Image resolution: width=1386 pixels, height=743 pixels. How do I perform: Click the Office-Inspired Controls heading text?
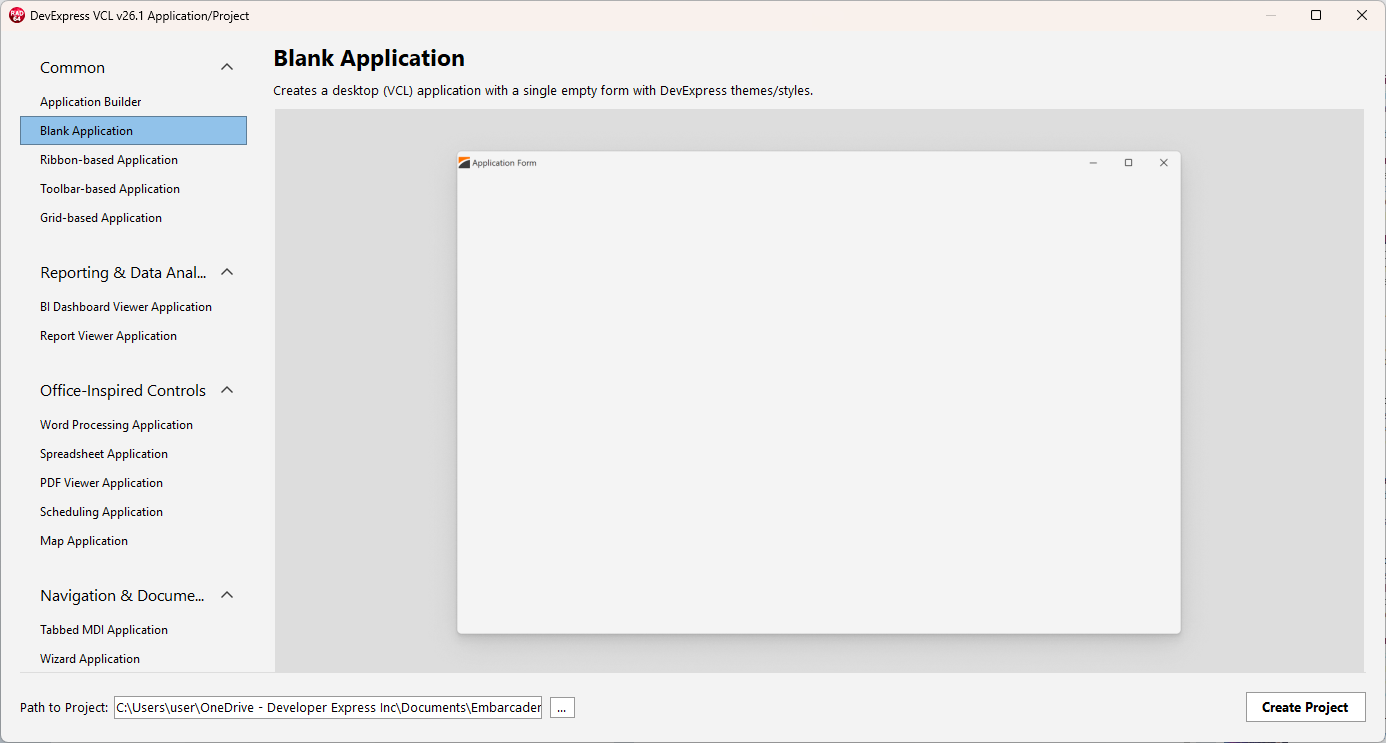(123, 391)
